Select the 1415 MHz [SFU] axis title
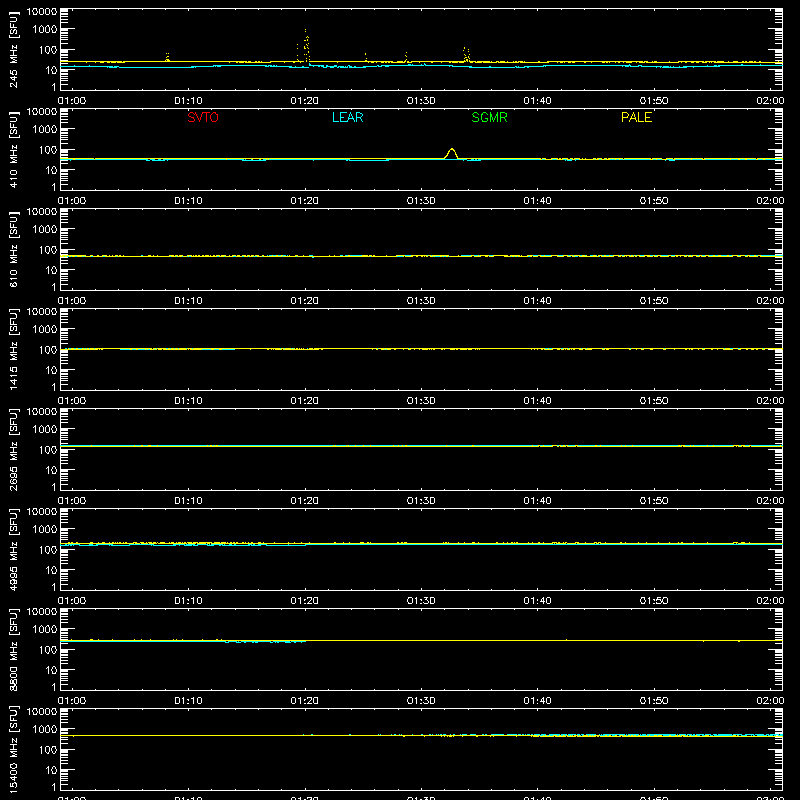Image resolution: width=800 pixels, height=800 pixels. 13,349
